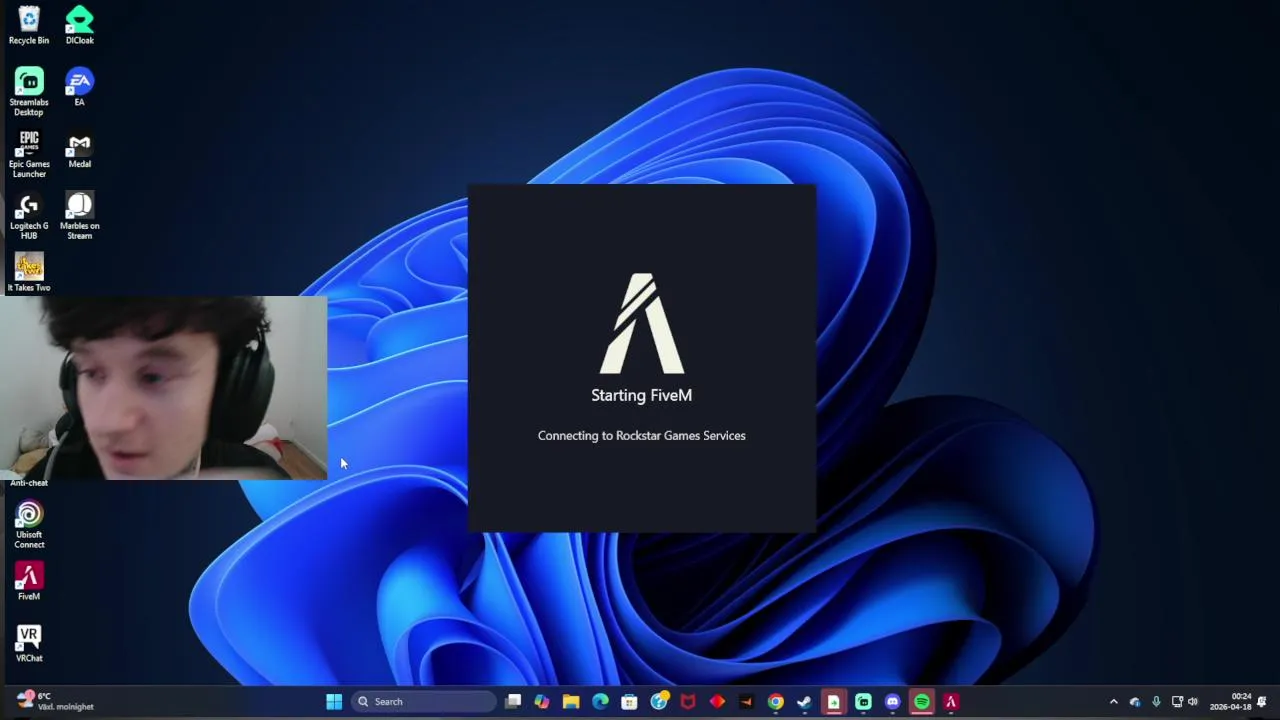Open the It Takes Two shortcut
This screenshot has height=720, width=1280.
point(29,273)
